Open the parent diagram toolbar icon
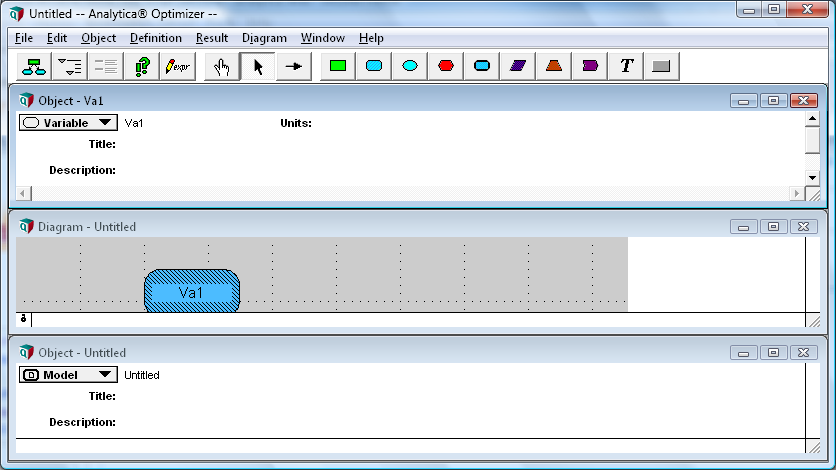The width and height of the screenshot is (836, 470). pos(34,67)
